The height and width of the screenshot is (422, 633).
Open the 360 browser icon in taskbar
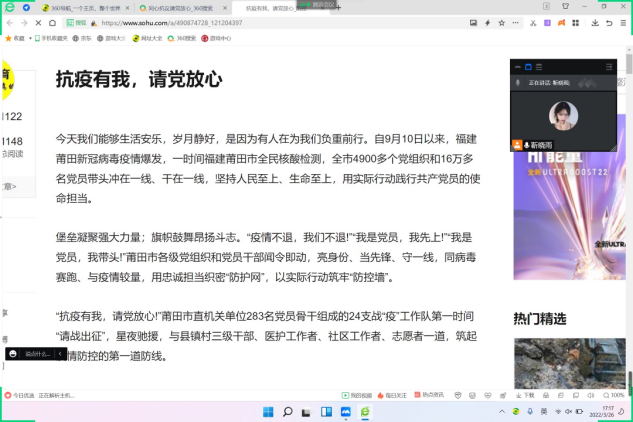[x=366, y=411]
